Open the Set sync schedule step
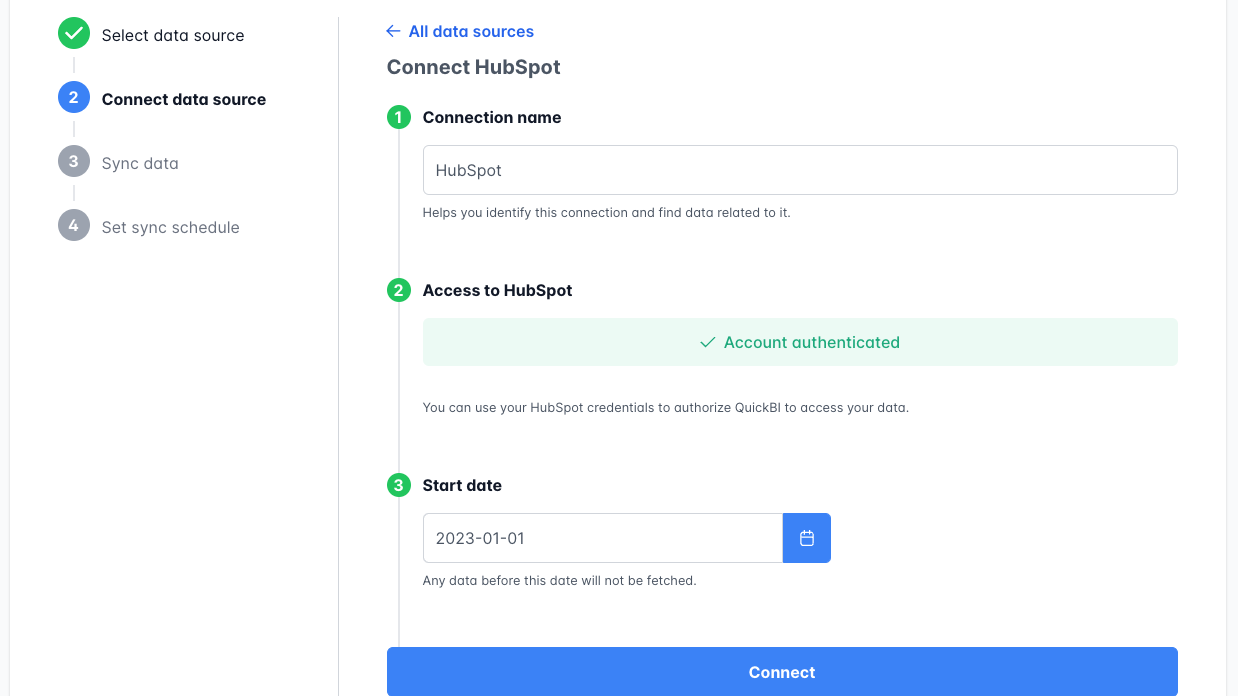Image resolution: width=1238 pixels, height=696 pixels. click(170, 227)
